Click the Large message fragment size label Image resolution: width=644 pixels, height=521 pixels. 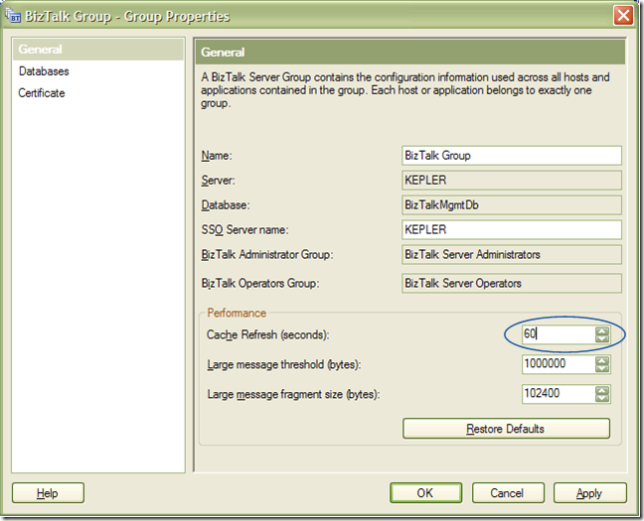tap(293, 395)
